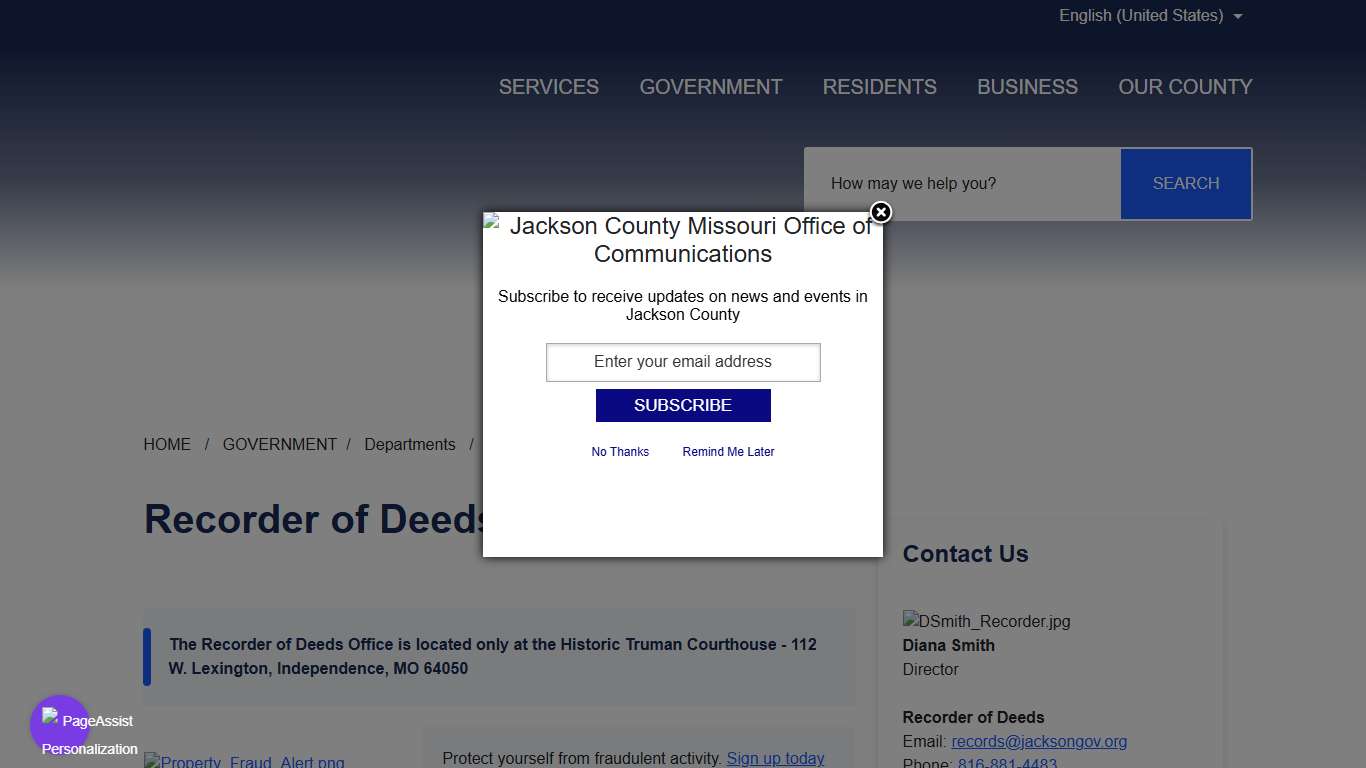1366x768 pixels.
Task: Select the No Thanks link
Action: (x=620, y=451)
